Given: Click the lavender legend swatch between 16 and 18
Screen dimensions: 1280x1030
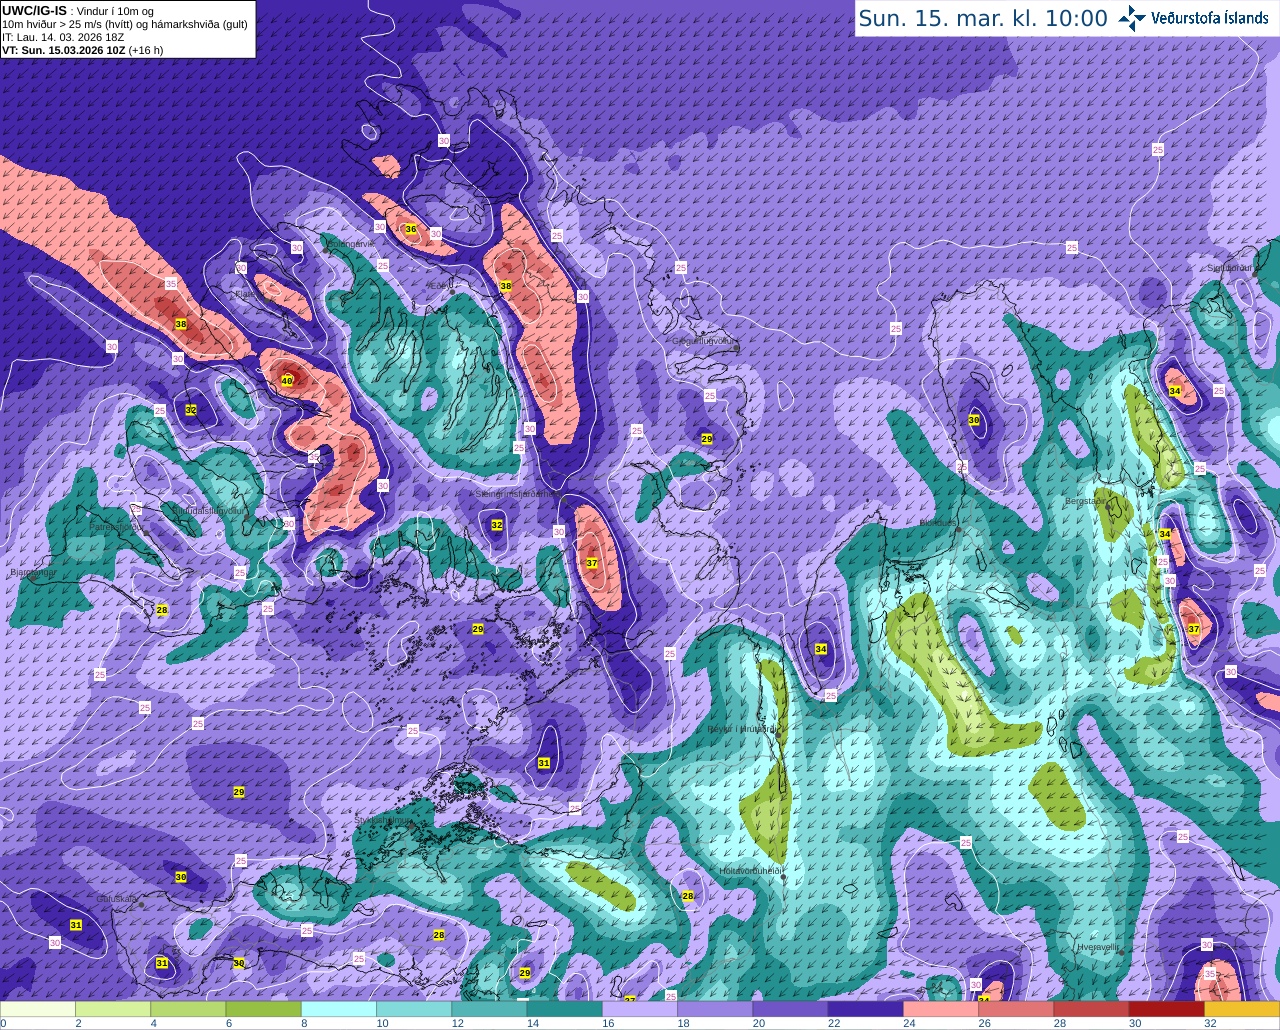Looking at the screenshot, I should click(x=640, y=1009).
